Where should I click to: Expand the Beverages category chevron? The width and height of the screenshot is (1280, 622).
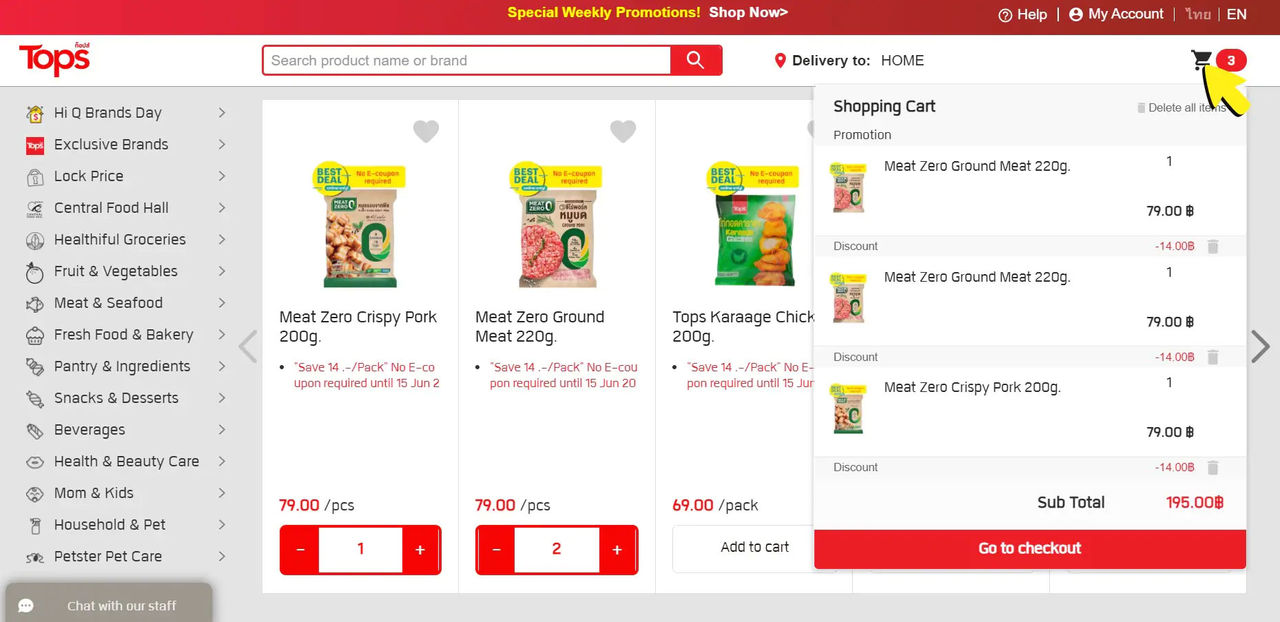click(222, 430)
